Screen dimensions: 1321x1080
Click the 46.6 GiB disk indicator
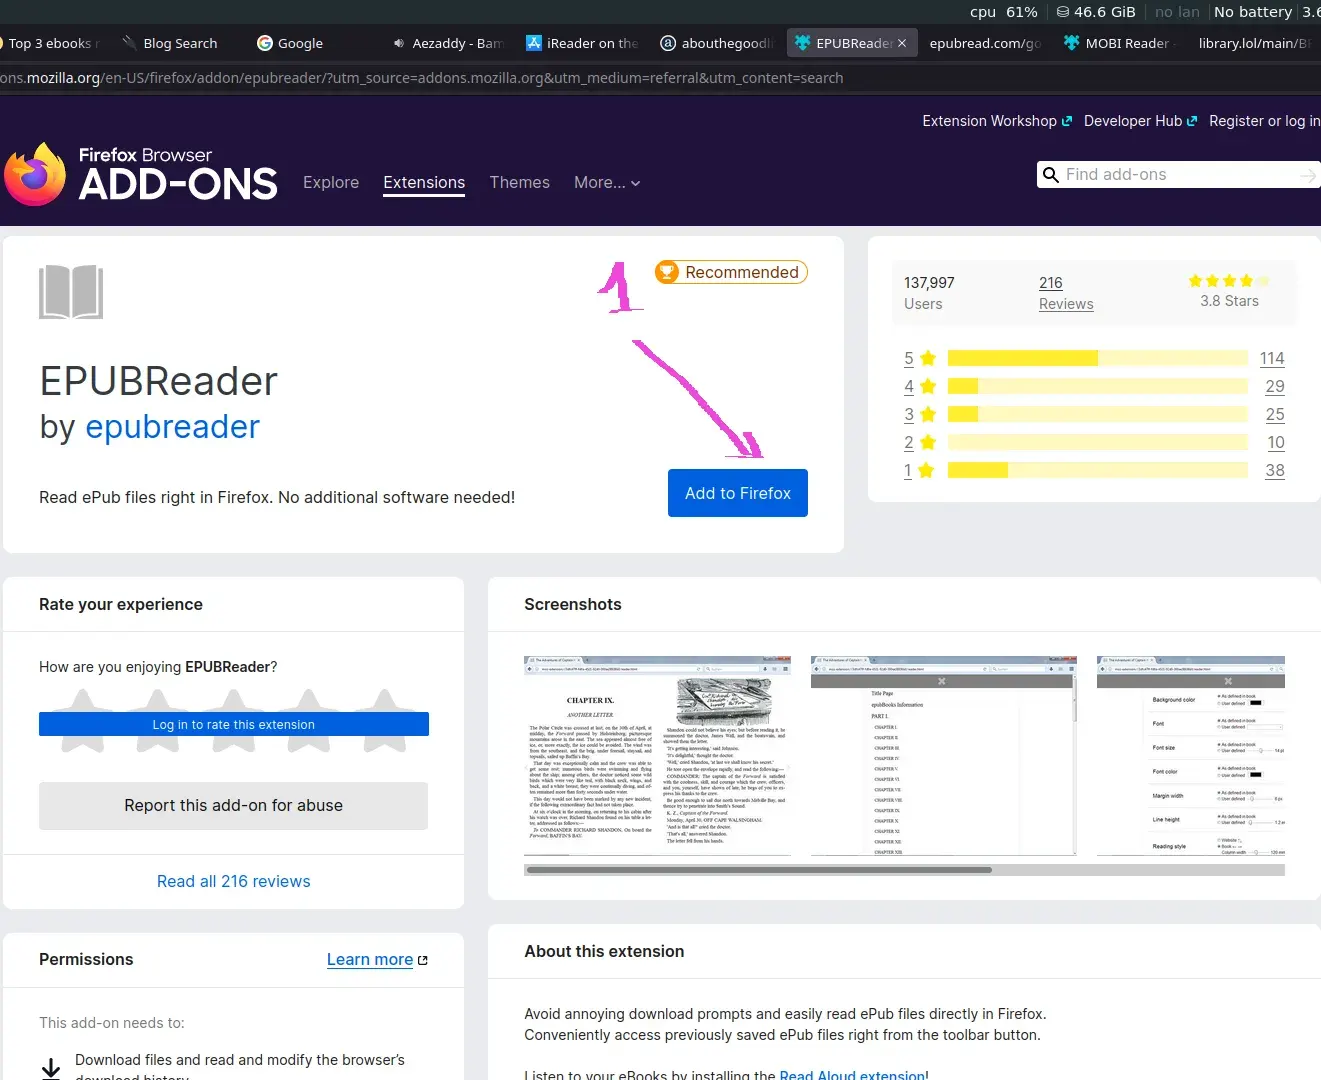[1095, 12]
